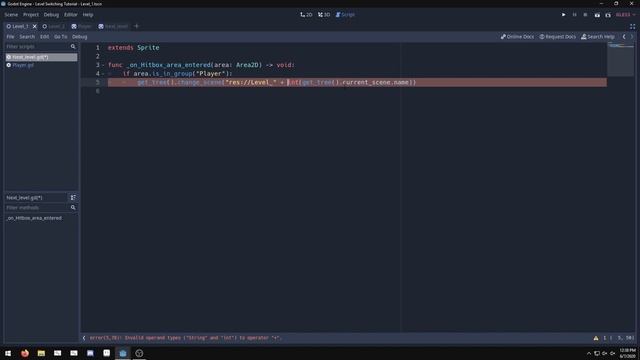Open the Project menu
This screenshot has width=640, height=360.
31,15
